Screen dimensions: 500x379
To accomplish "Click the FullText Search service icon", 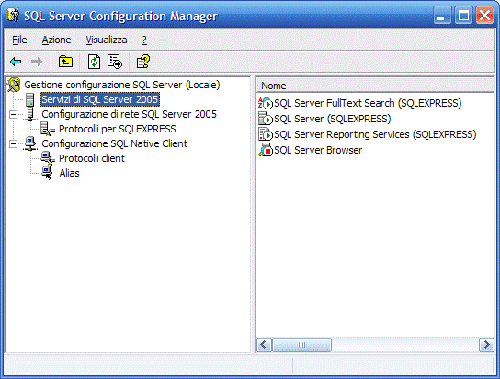I will coord(265,103).
